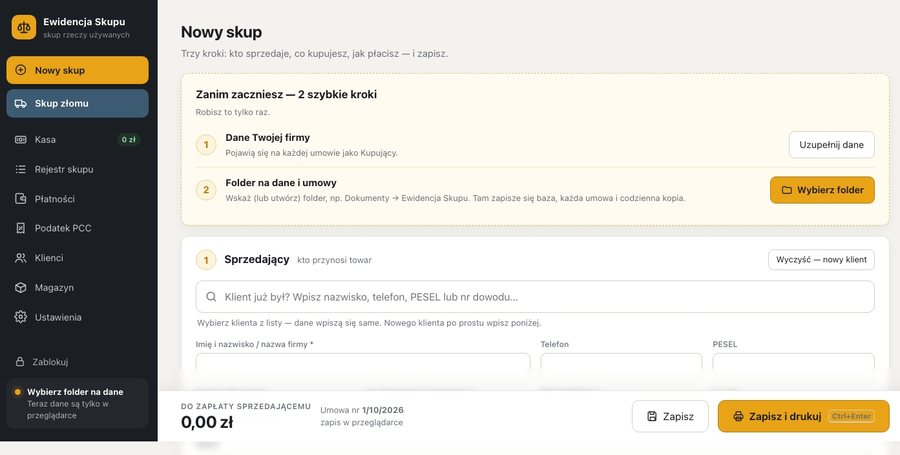Open the Klienci list

click(77, 258)
